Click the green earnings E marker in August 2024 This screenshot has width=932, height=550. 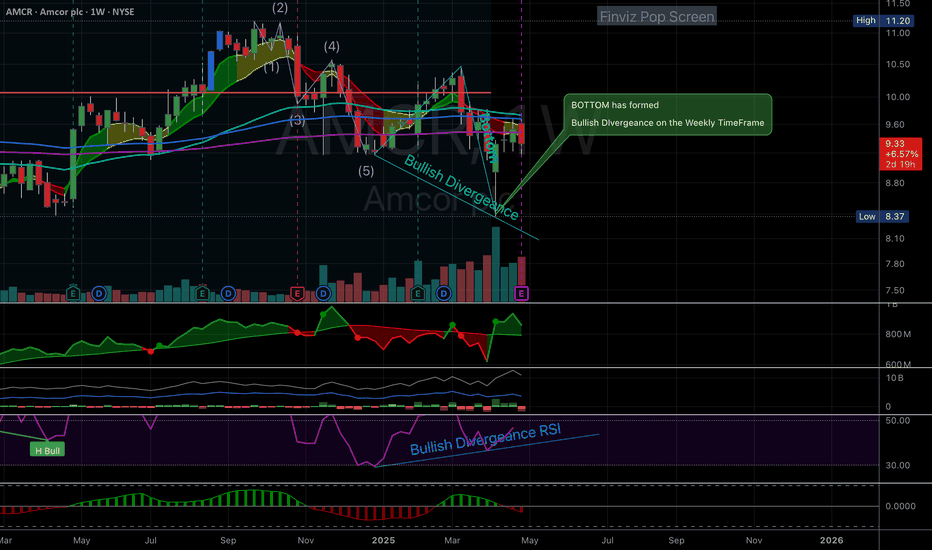202,293
